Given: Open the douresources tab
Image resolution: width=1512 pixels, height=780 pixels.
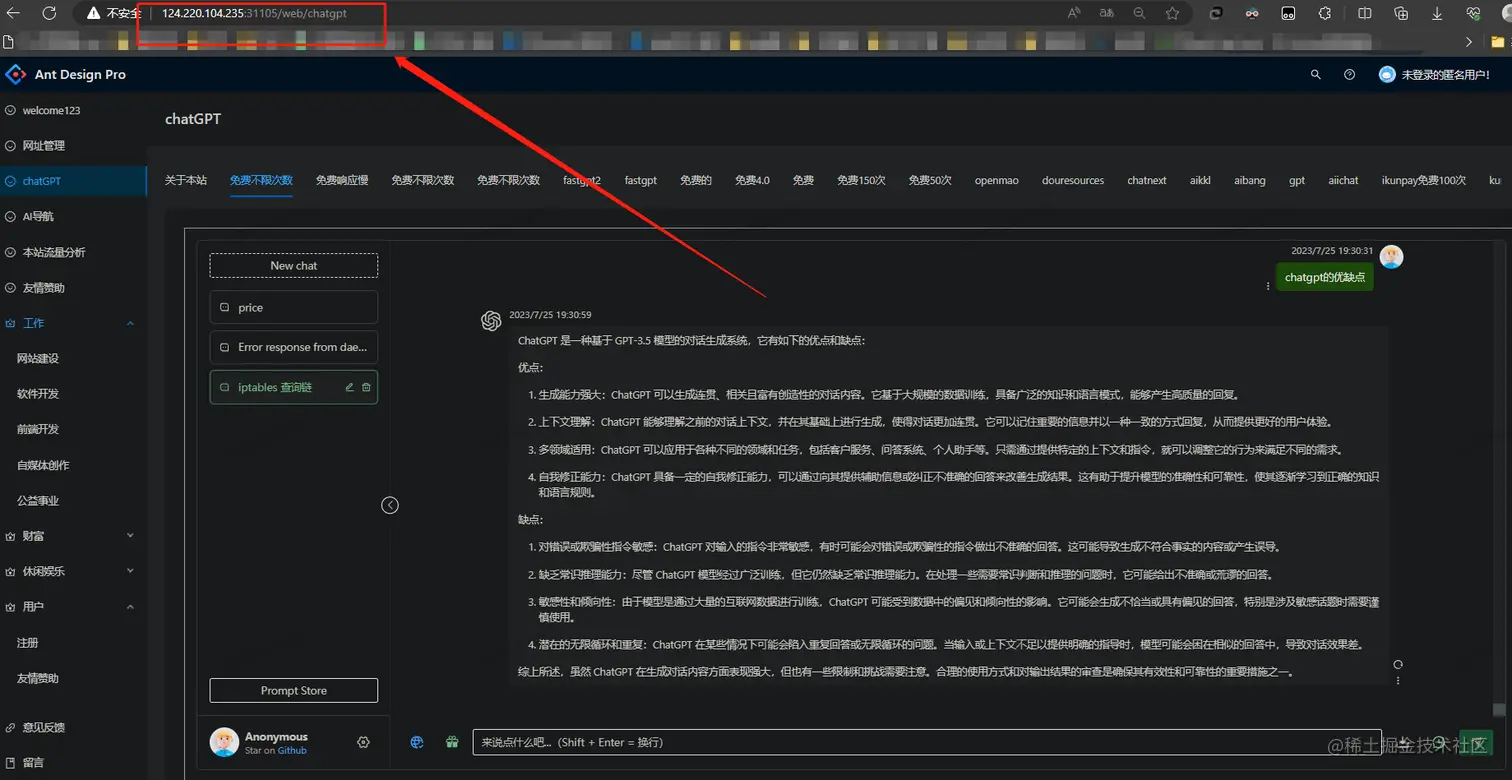Looking at the screenshot, I should (1073, 180).
